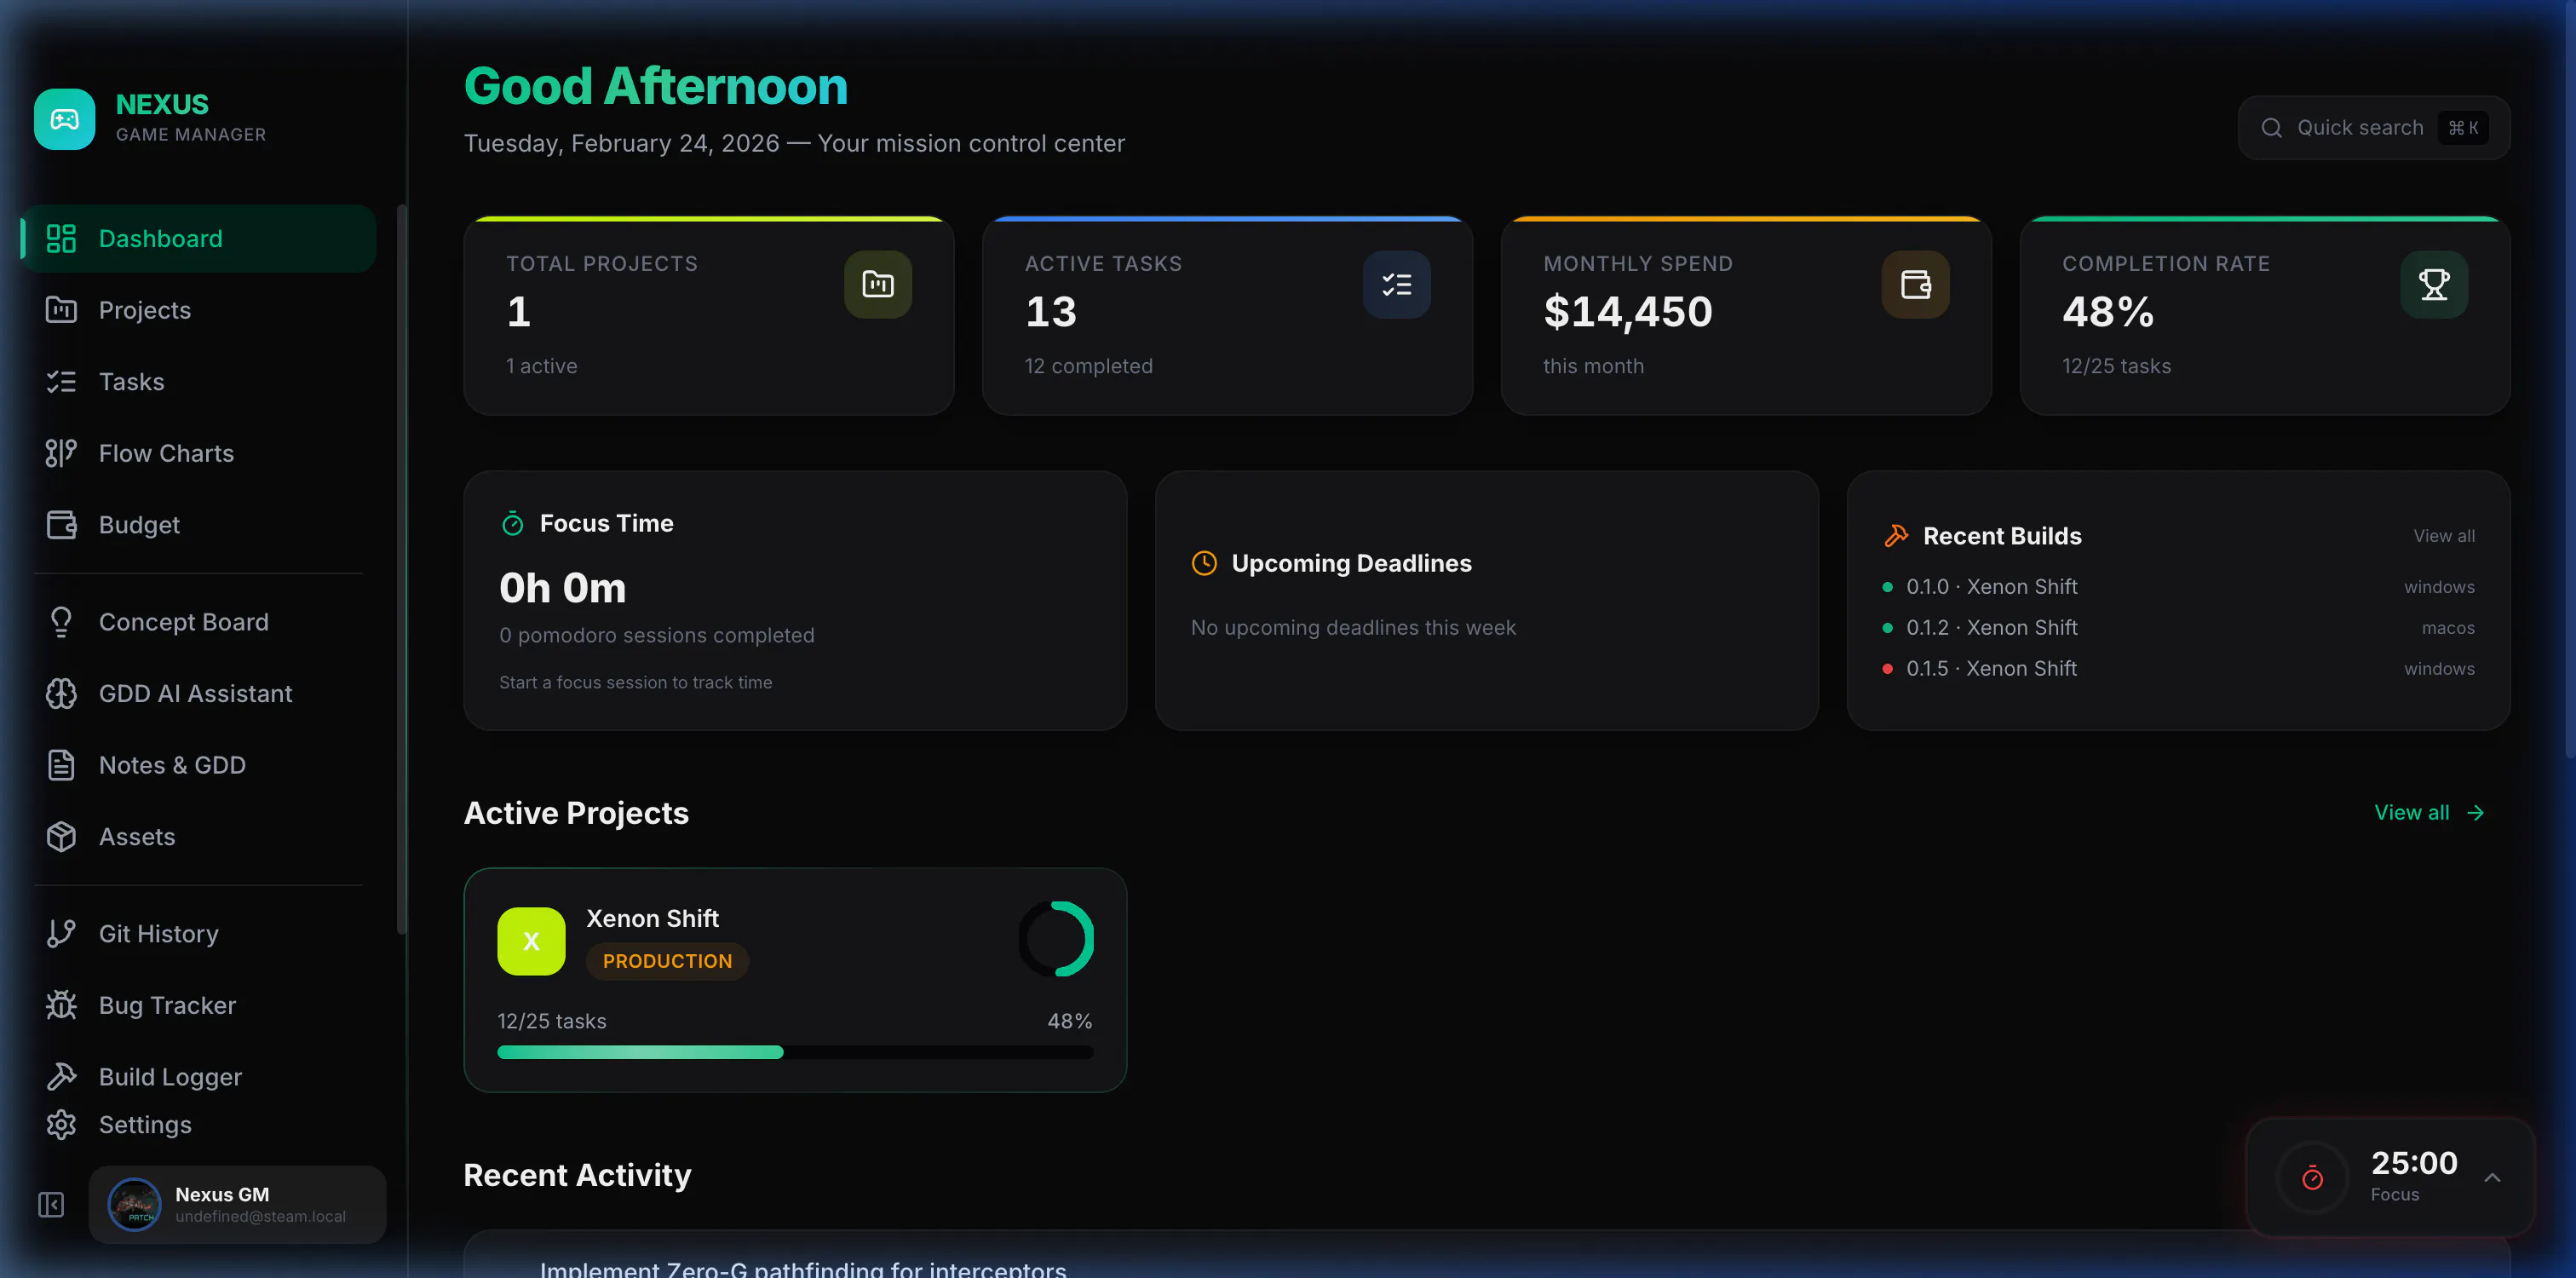Click the Git History branch icon
The height and width of the screenshot is (1278, 2576).
(61, 933)
